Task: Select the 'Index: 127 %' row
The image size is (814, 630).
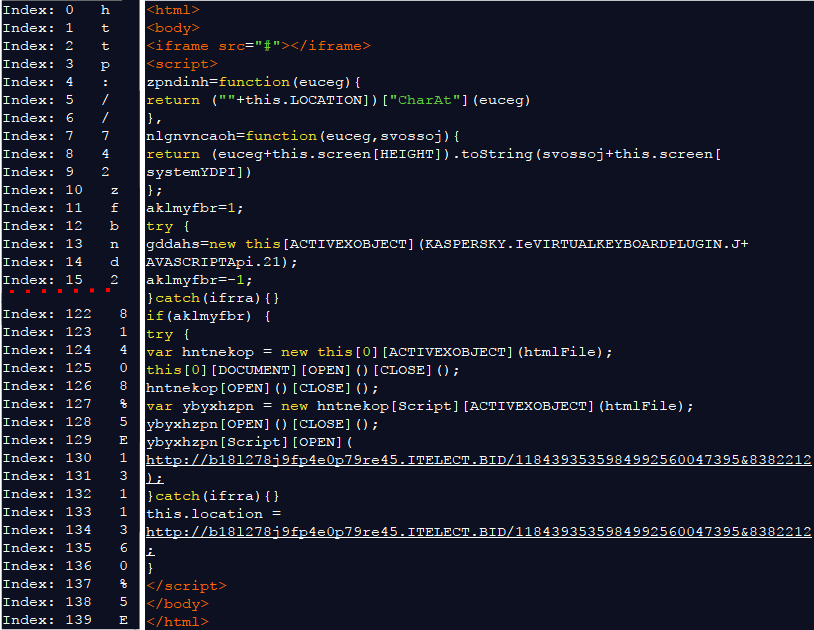Action: click(x=65, y=404)
